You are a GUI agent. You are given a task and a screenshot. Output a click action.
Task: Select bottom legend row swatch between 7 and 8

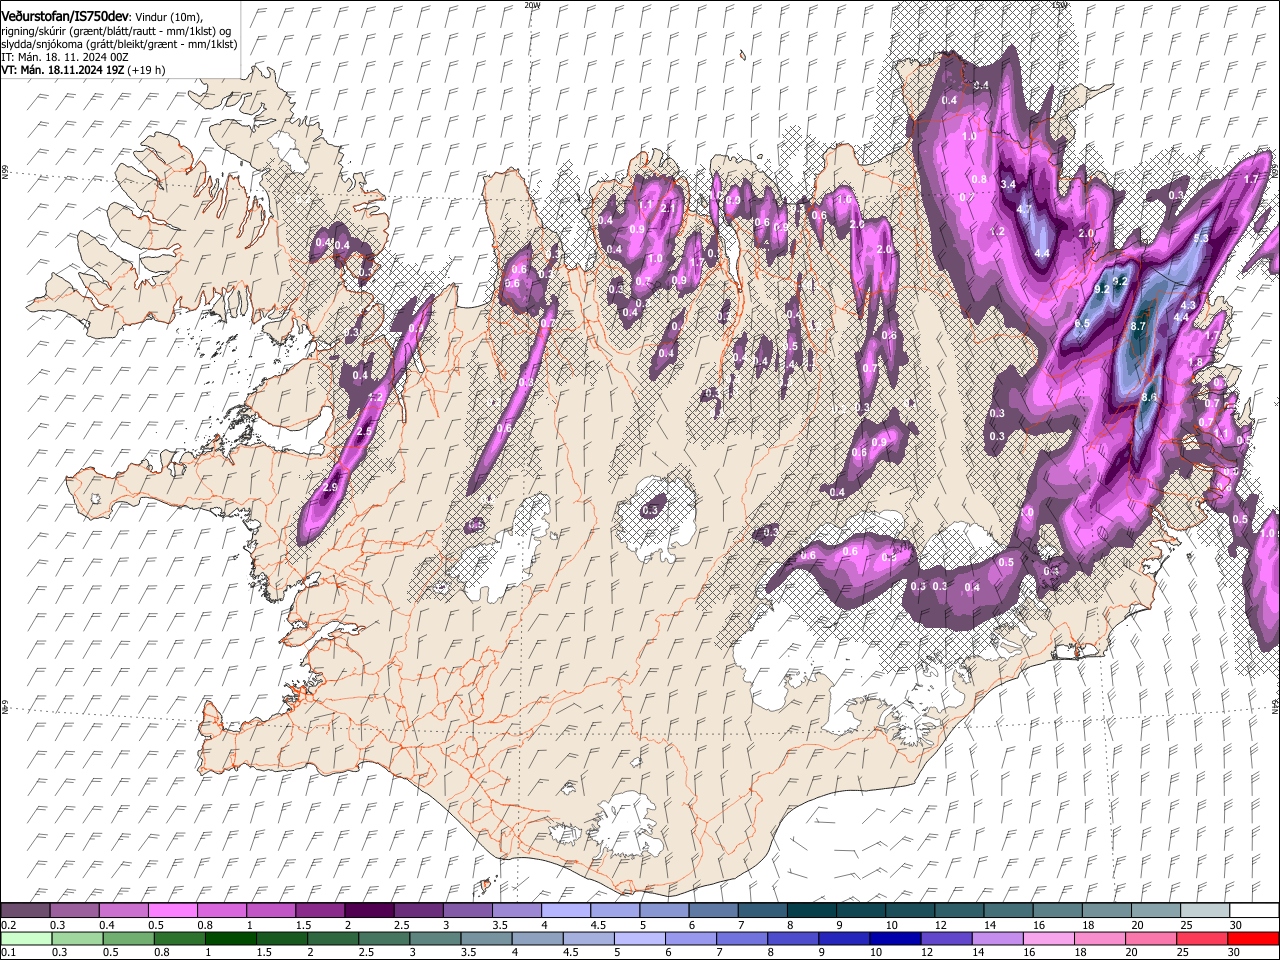(742, 938)
